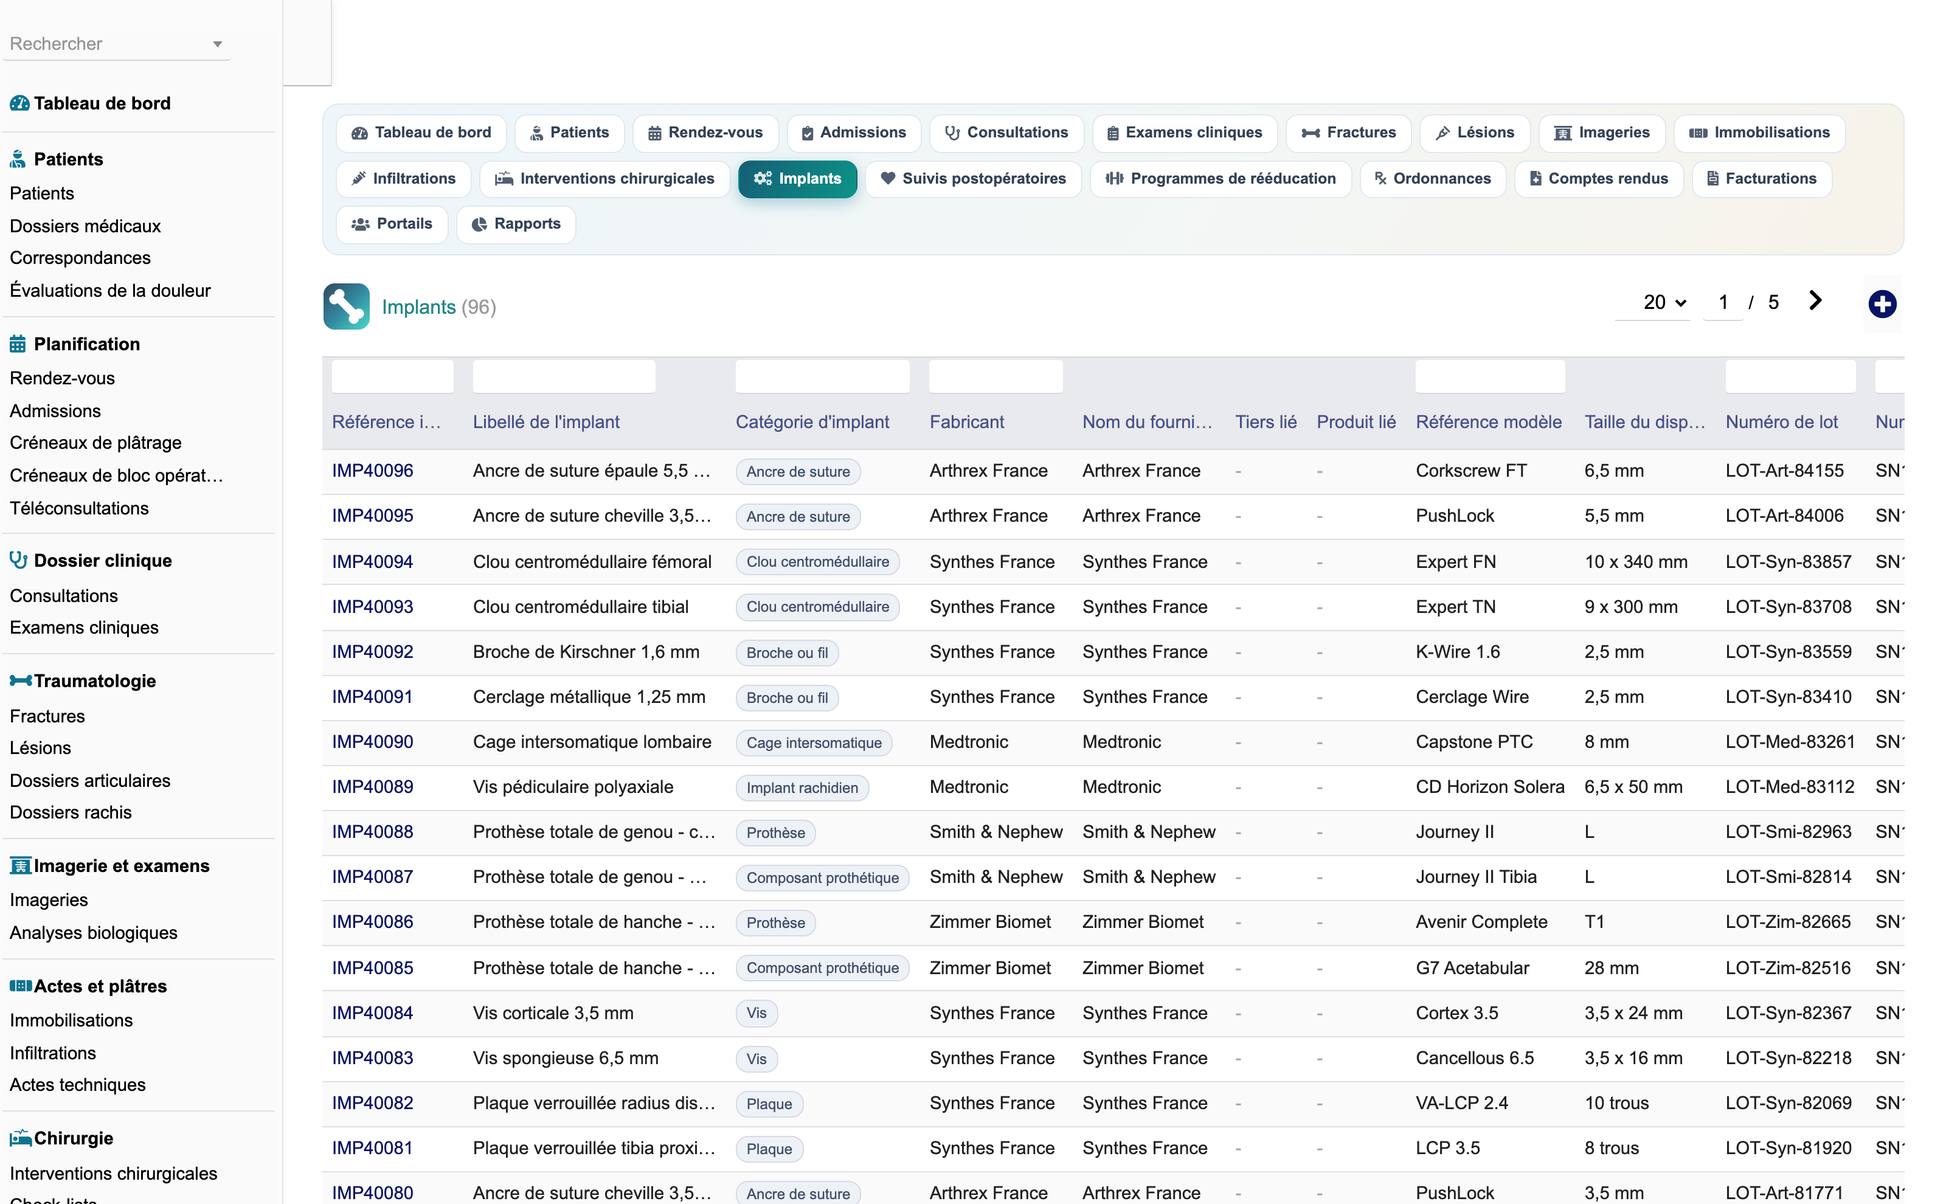Open implant IMP40096 record

click(x=372, y=471)
